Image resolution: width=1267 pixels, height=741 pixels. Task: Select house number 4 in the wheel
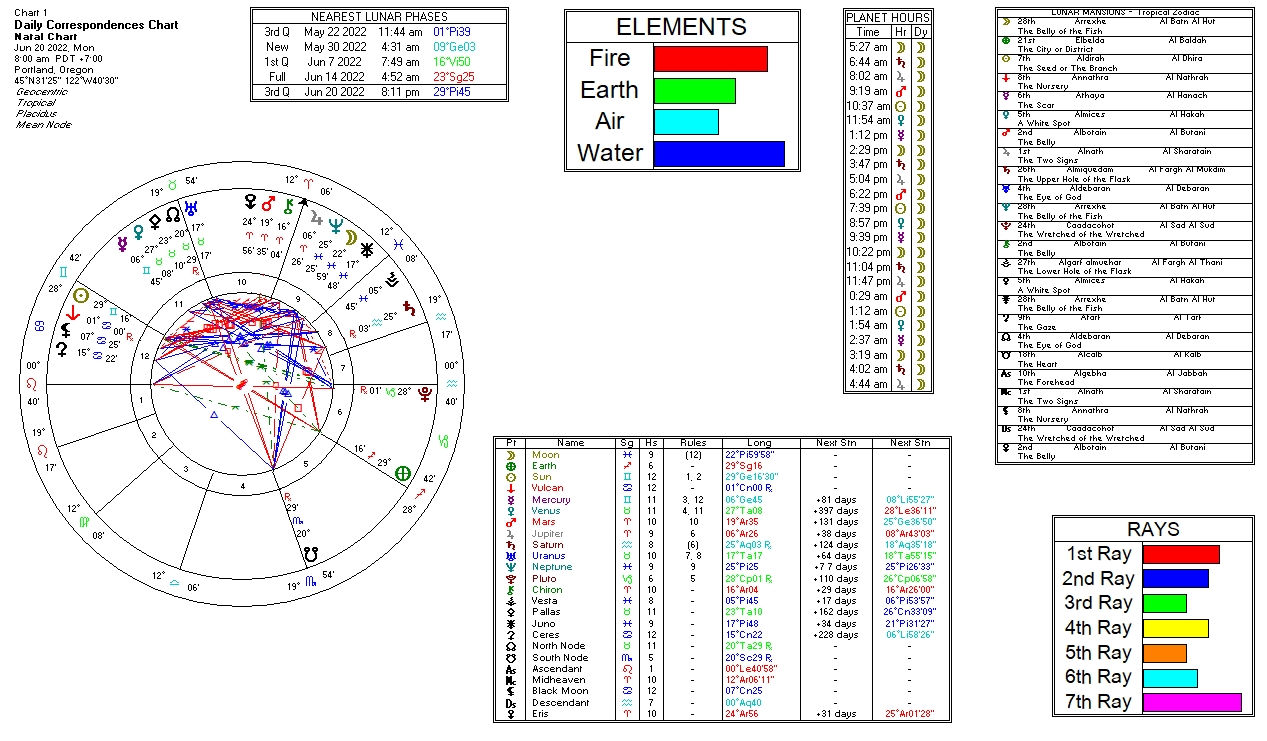pyautogui.click(x=241, y=487)
